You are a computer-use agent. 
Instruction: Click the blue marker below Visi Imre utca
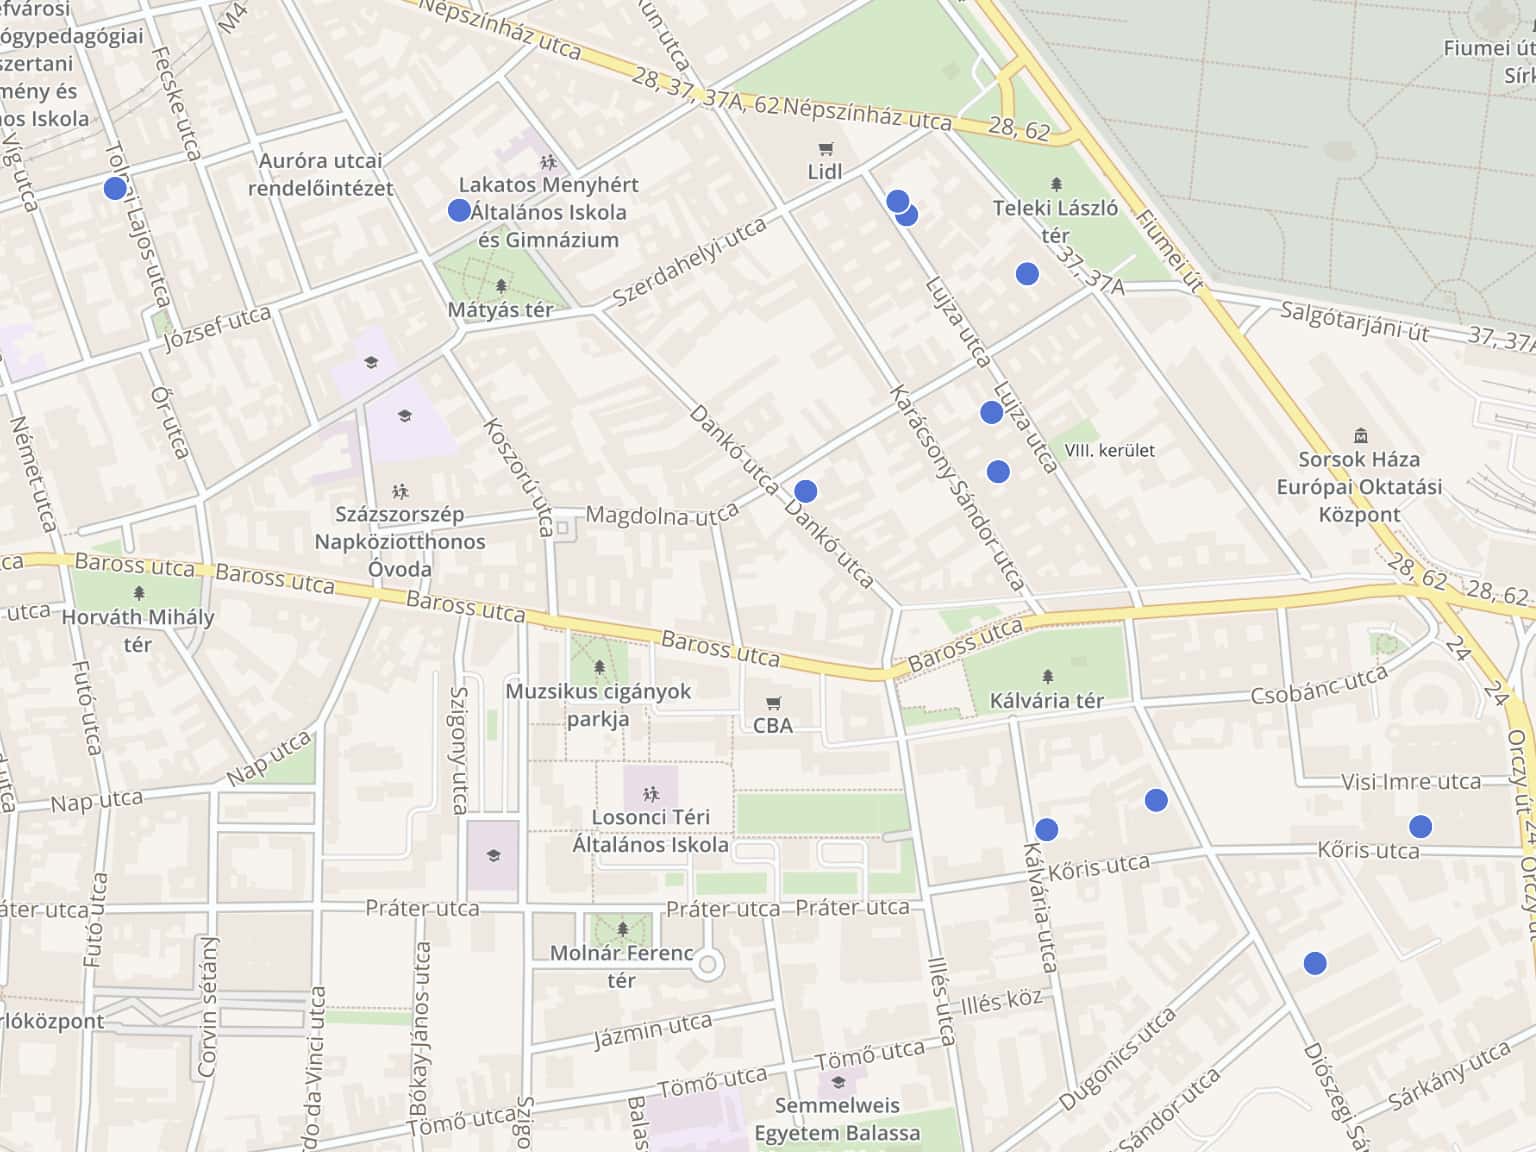click(x=1420, y=826)
